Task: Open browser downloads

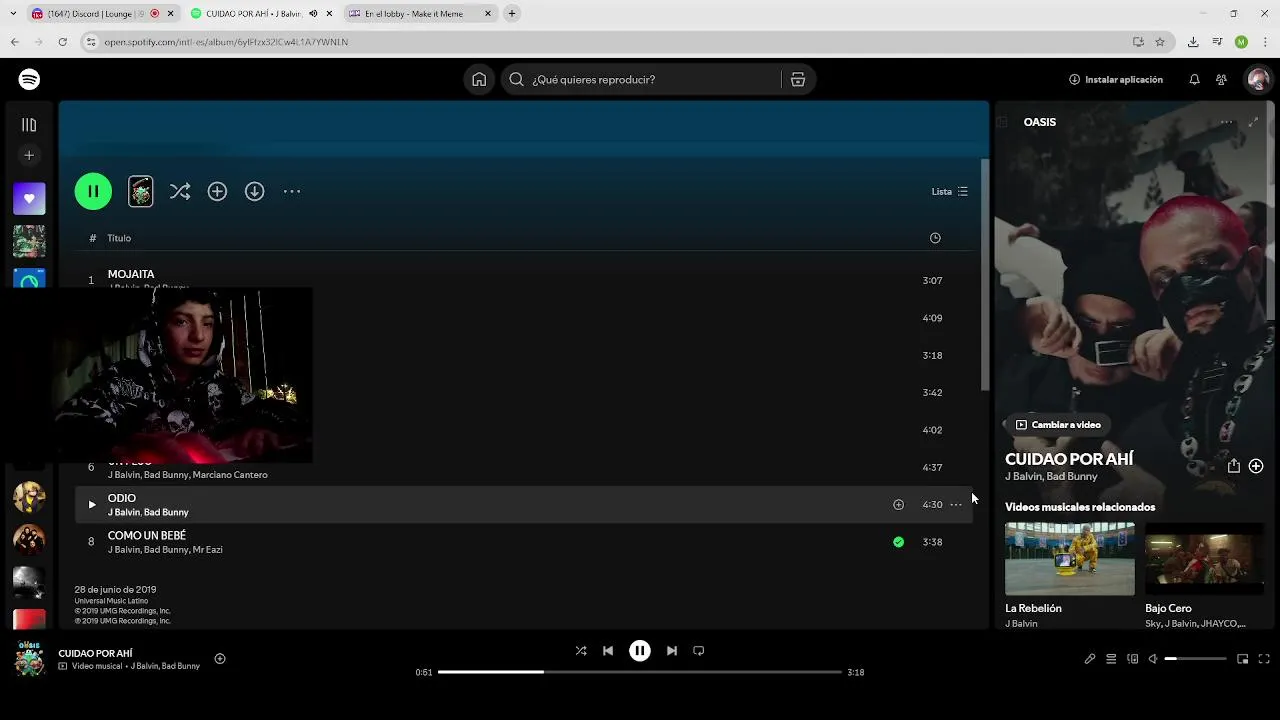Action: tap(1193, 42)
